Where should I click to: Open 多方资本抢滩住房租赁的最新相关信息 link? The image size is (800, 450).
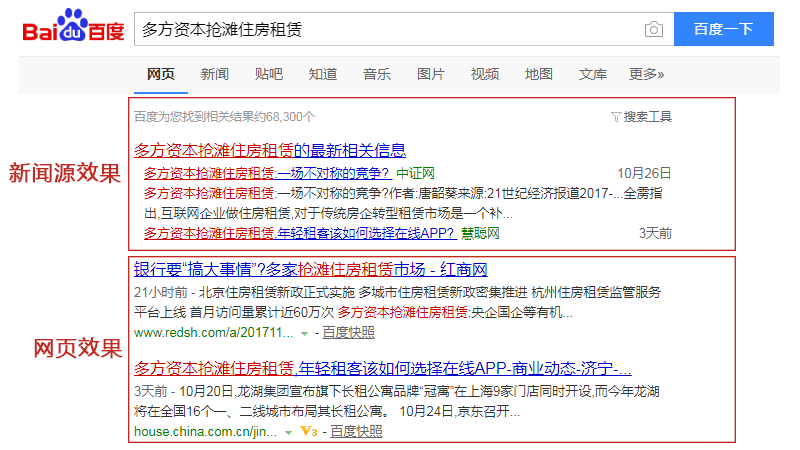coord(270,151)
